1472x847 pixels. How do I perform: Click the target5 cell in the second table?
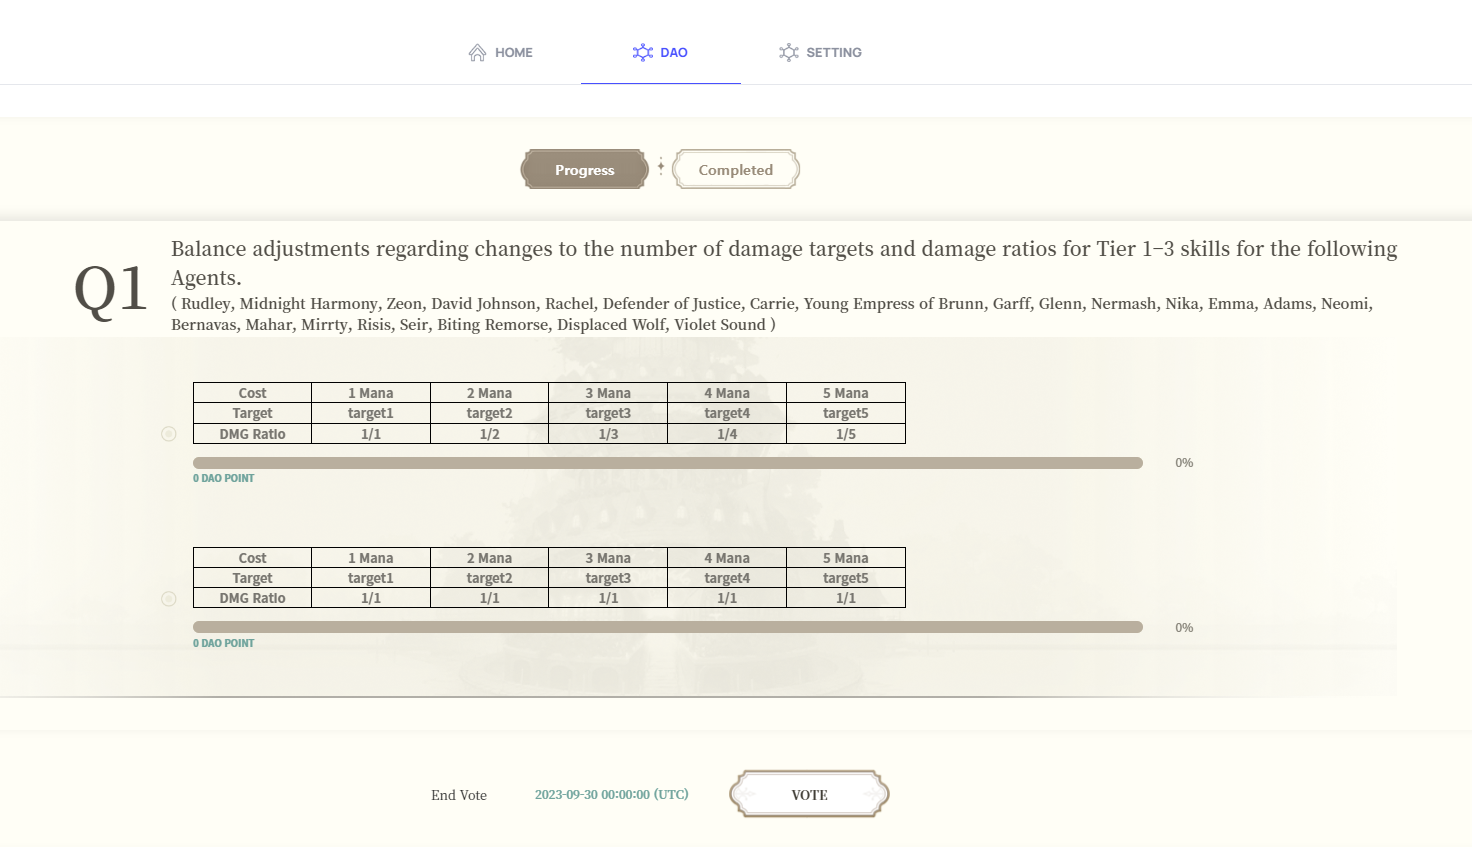click(846, 578)
